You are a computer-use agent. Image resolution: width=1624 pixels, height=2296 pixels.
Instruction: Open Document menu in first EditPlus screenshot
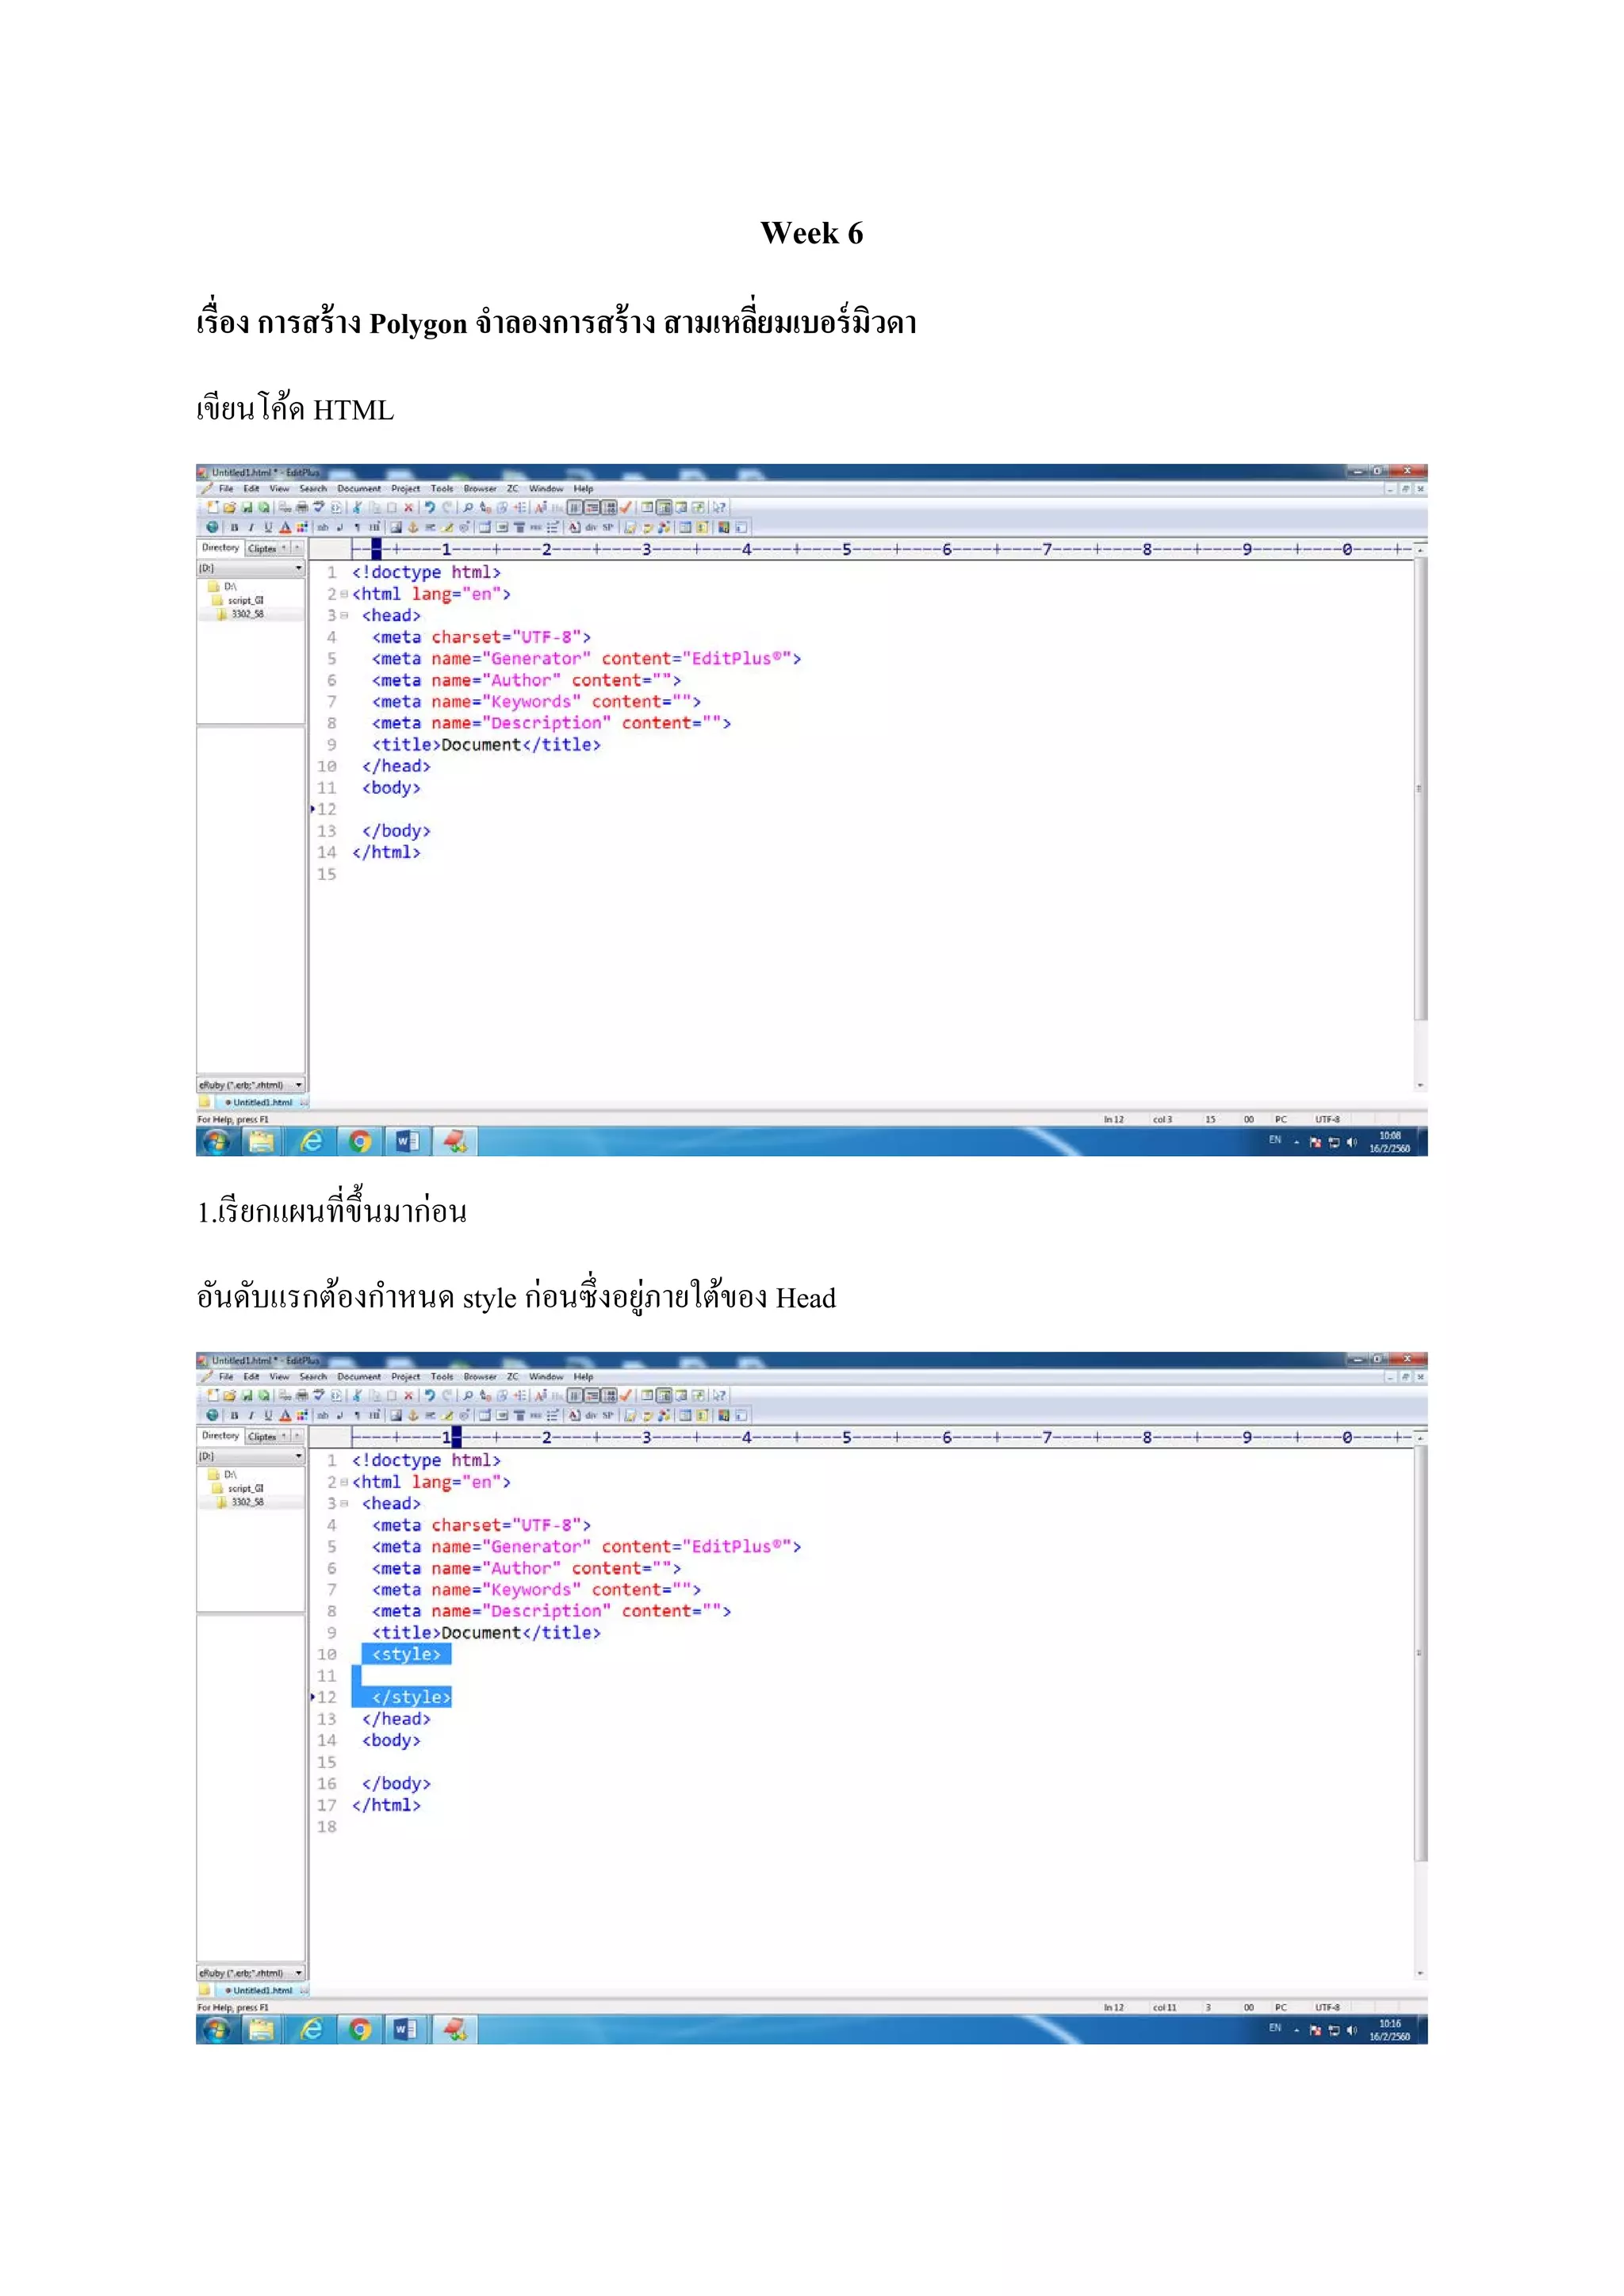[x=359, y=489]
